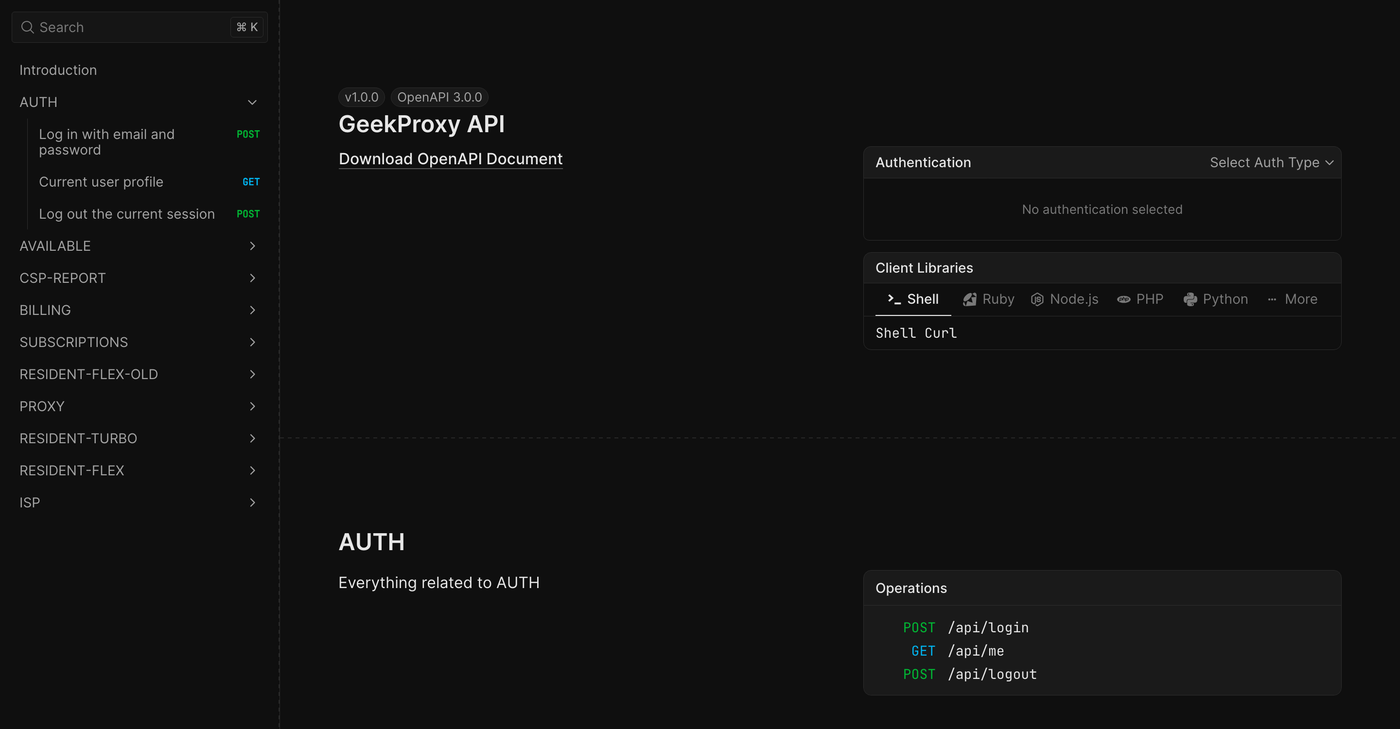Click the Shell Curl text
The height and width of the screenshot is (729, 1400).
[x=916, y=333]
